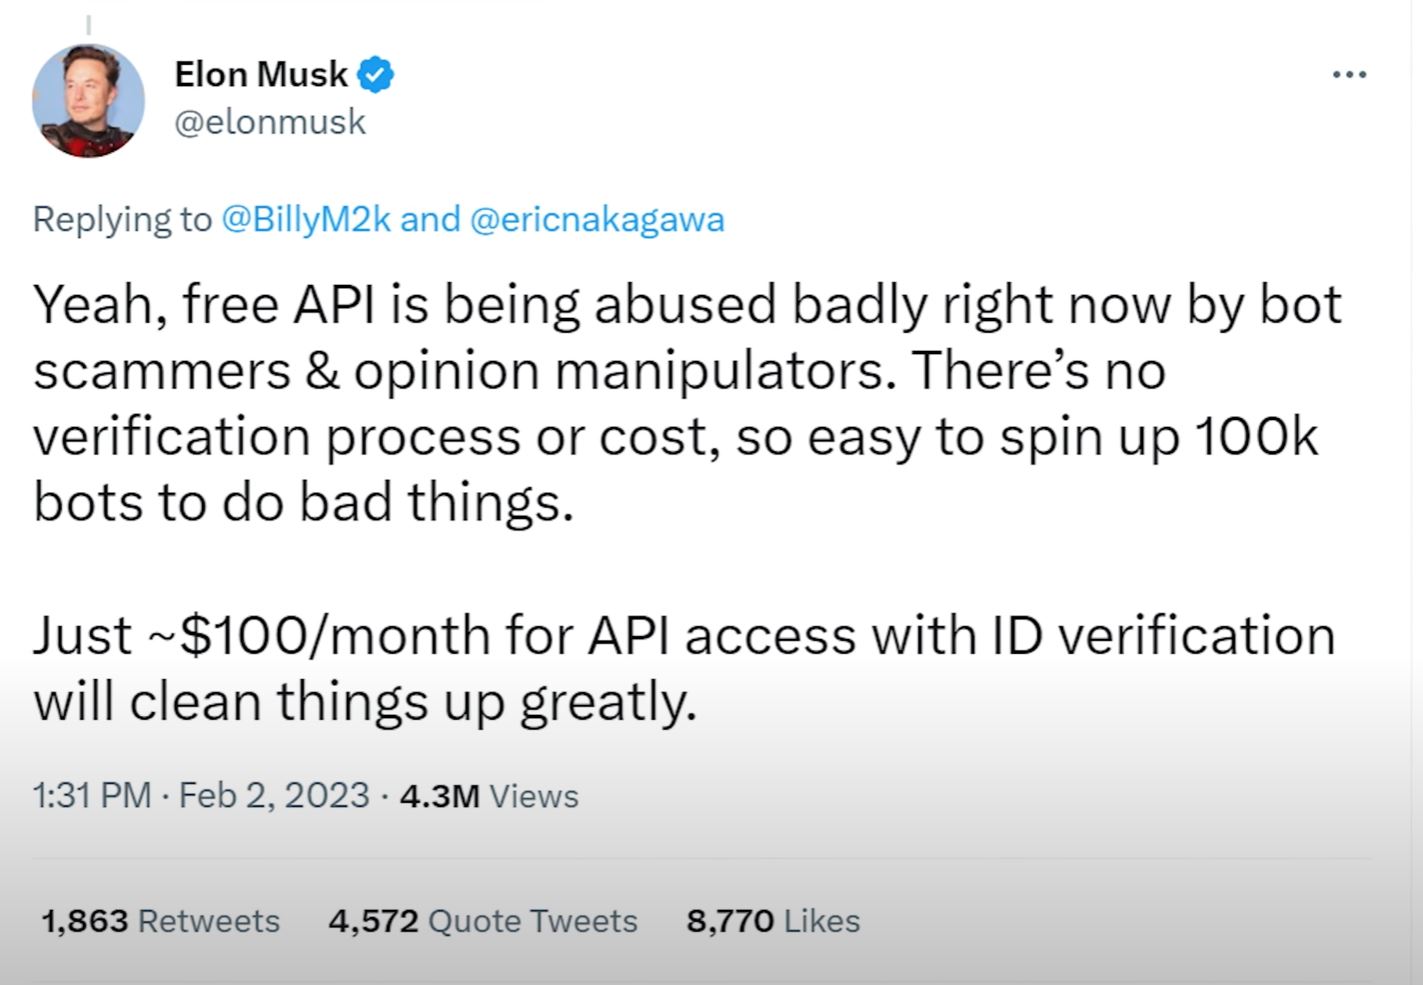Click the thread connector line above avatar
This screenshot has height=985, width=1423.
pos(88,23)
